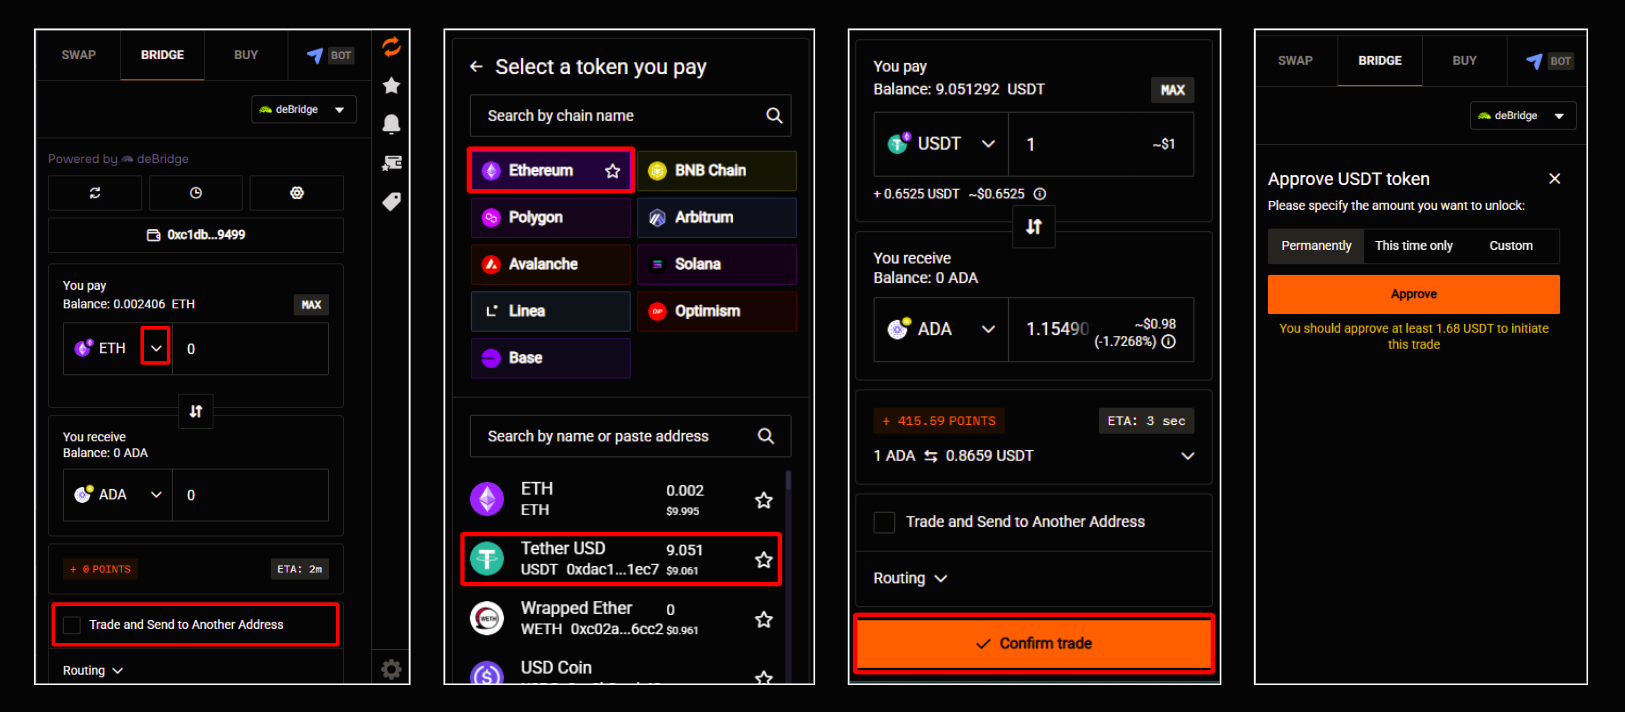Star the Wrapped Ether token row

click(x=764, y=620)
